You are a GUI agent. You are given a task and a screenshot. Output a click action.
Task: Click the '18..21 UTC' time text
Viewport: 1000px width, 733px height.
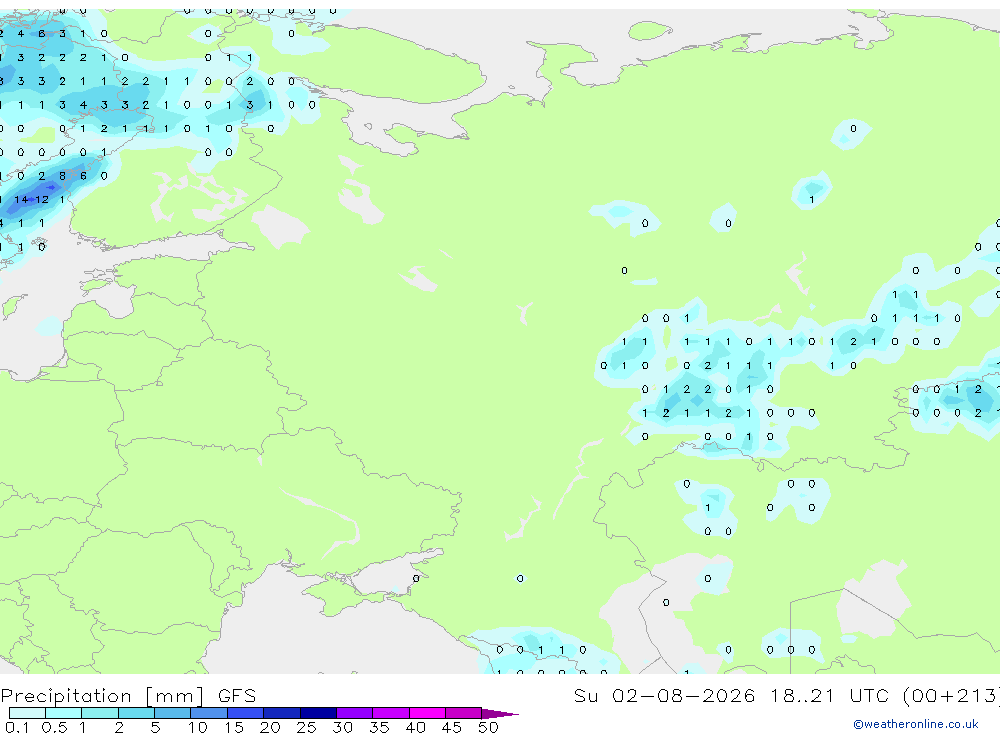[828, 695]
